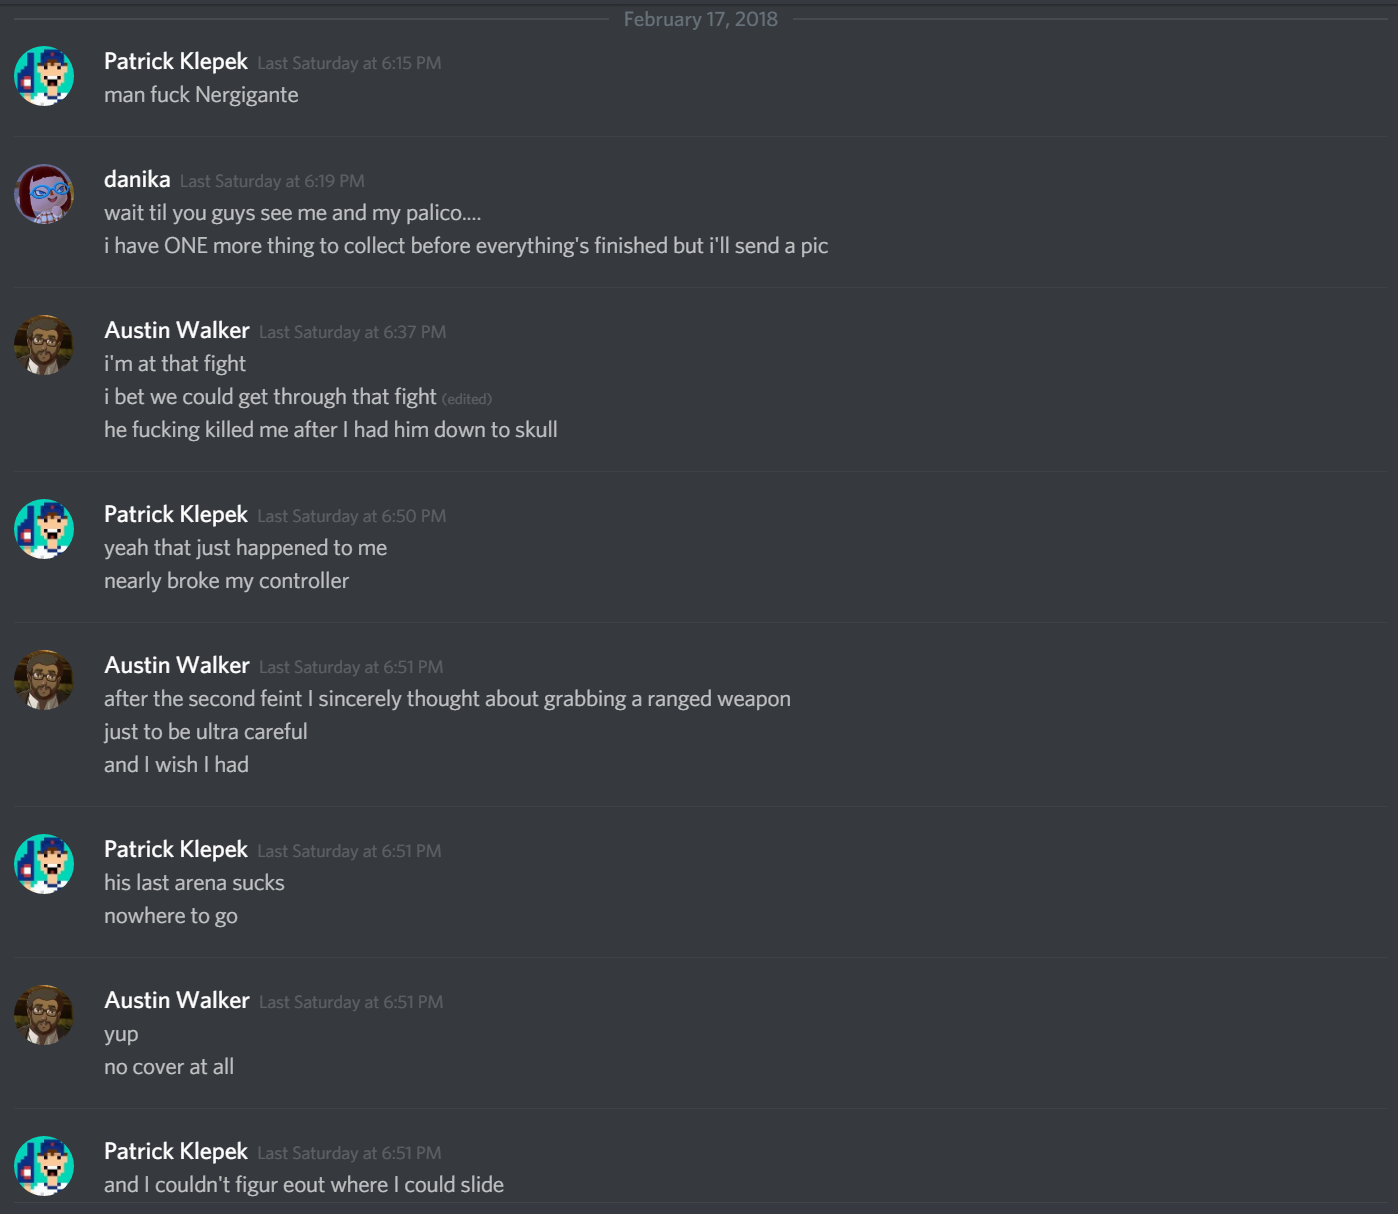Viewport: 1398px width, 1214px height.
Task: Open Patrick Klepek's avatar on first message
Action: pos(44,76)
